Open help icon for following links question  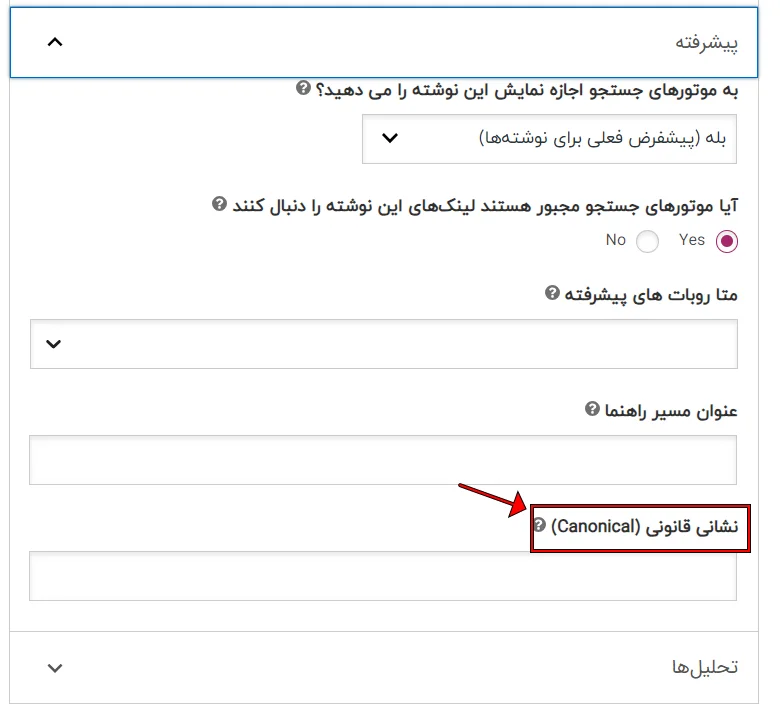click(219, 204)
